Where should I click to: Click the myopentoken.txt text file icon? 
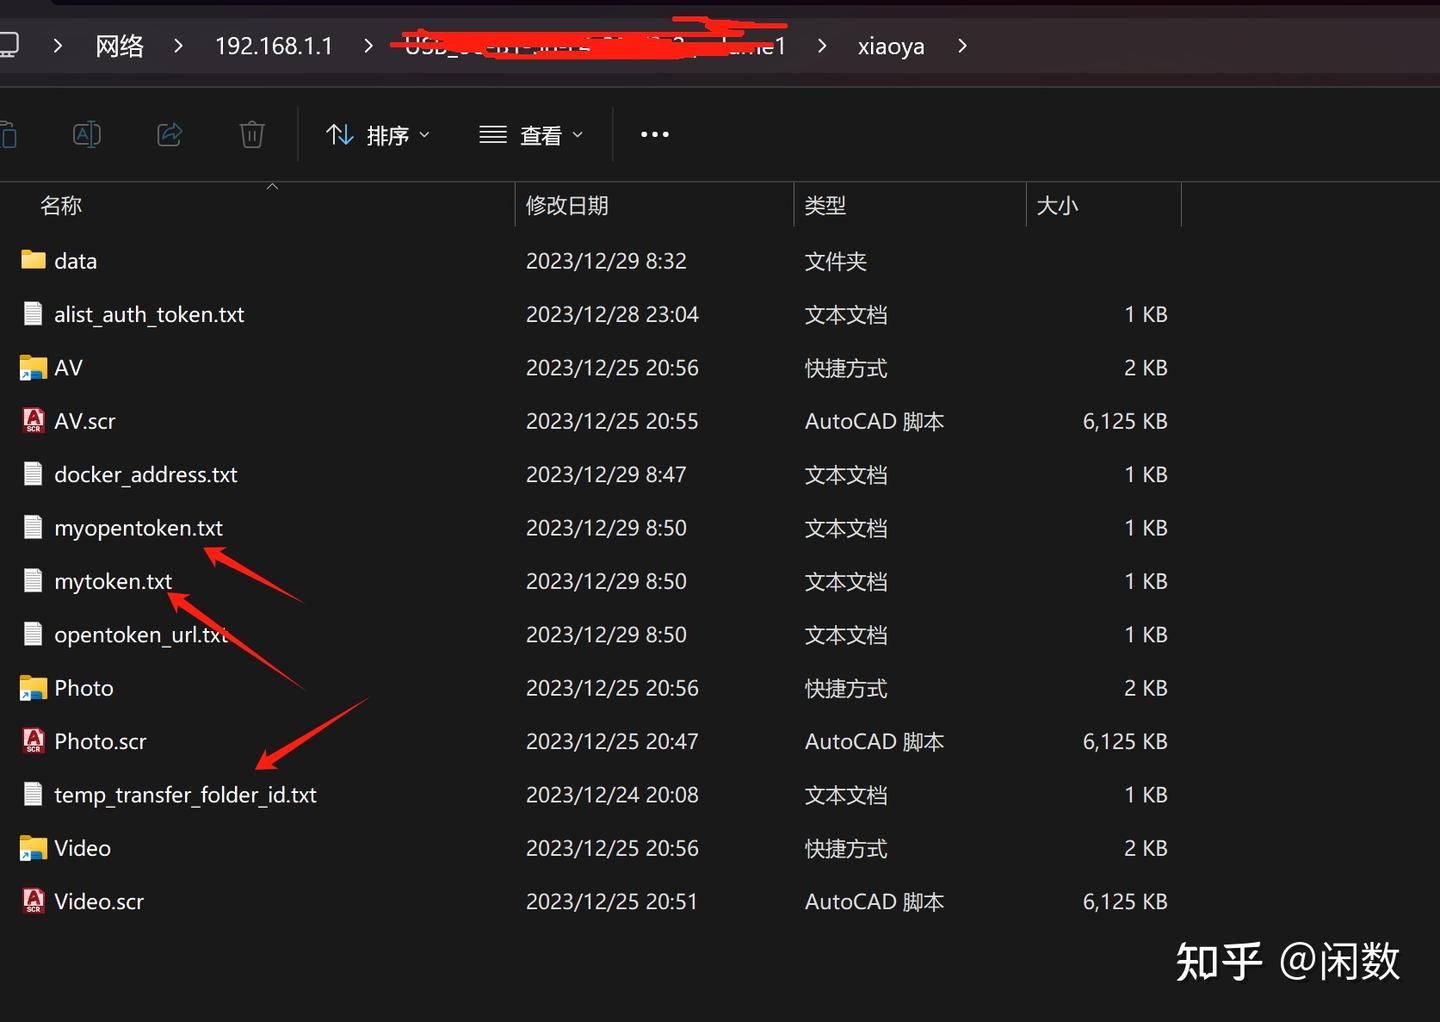point(32,527)
